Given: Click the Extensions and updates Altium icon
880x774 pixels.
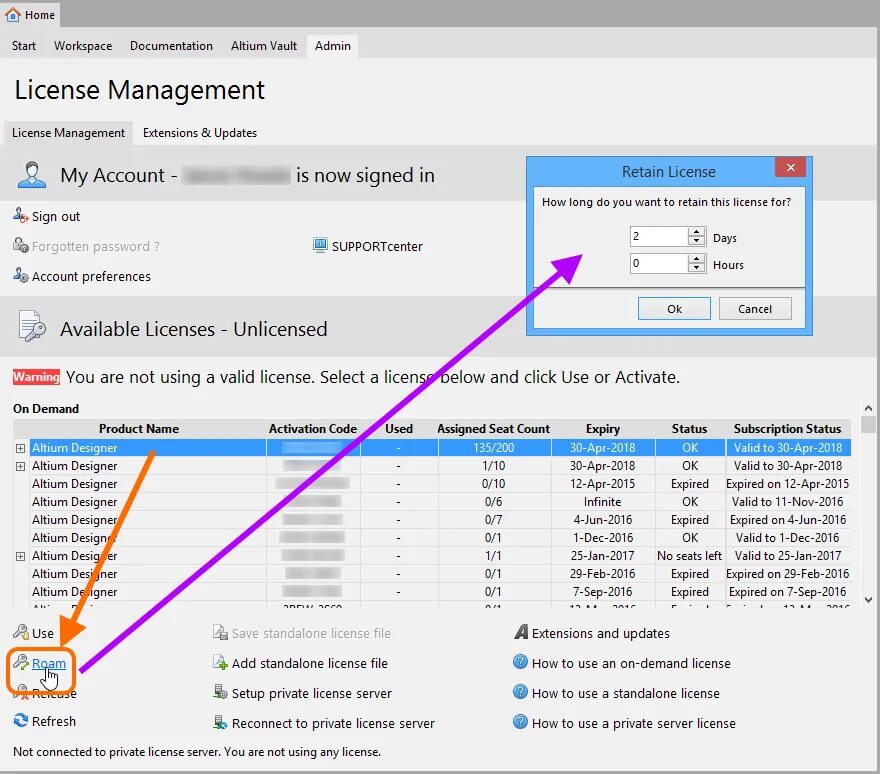Looking at the screenshot, I should [x=521, y=632].
